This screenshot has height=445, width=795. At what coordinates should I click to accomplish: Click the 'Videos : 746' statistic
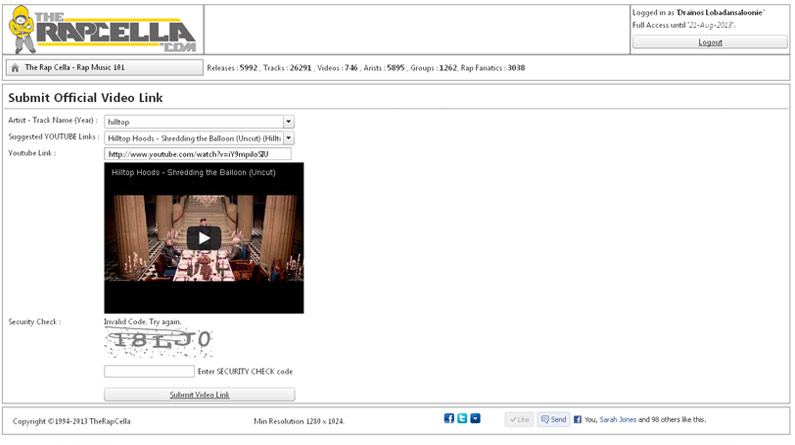337,67
